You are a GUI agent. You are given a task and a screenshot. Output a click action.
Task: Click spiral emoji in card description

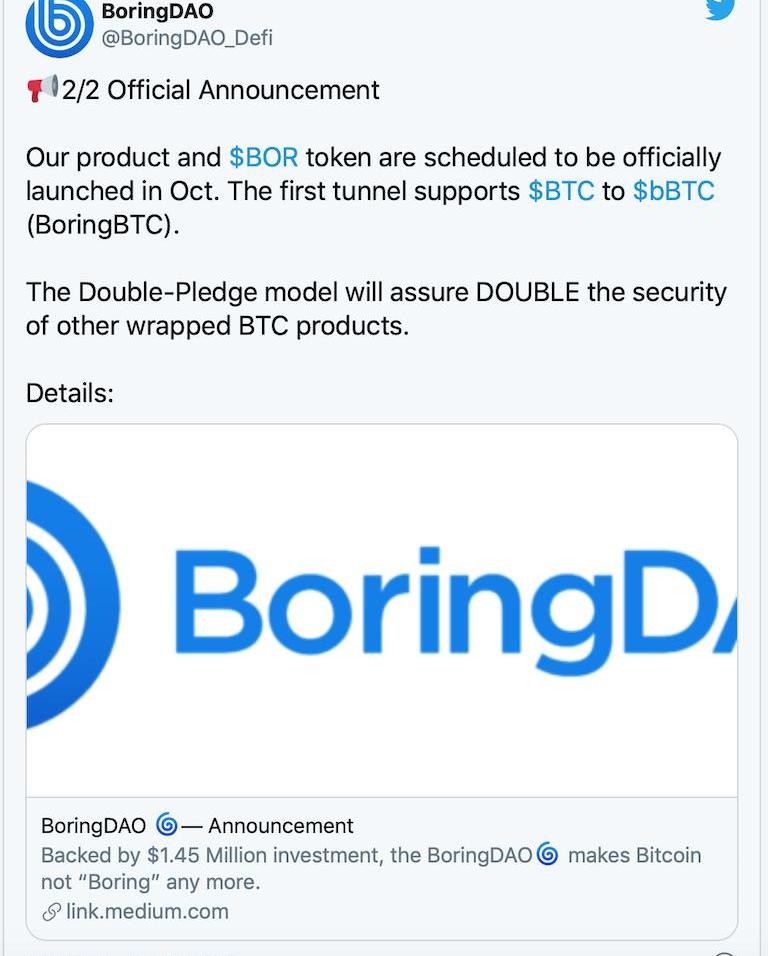pyautogui.click(x=548, y=854)
